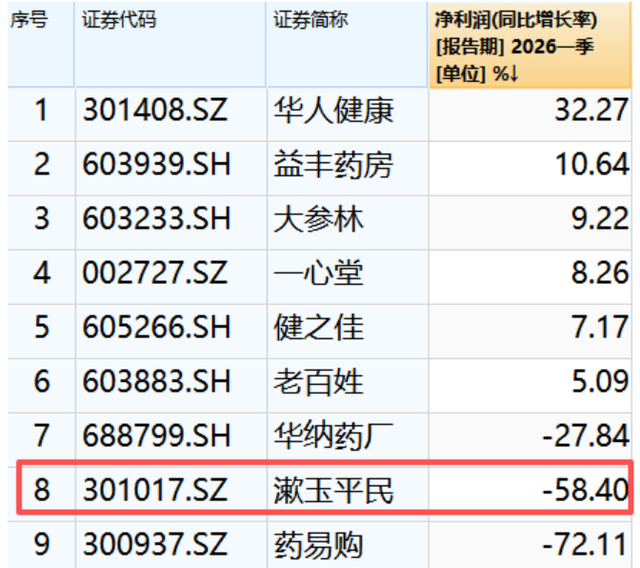Open the 药易购 security name
The image size is (640, 568).
point(318,545)
